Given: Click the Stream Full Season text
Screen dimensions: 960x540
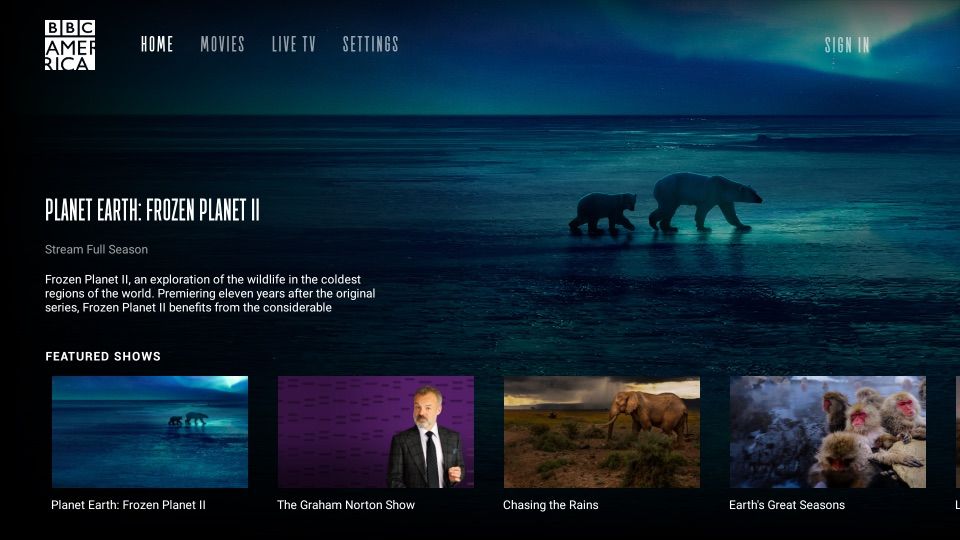Looking at the screenshot, I should (x=96, y=249).
